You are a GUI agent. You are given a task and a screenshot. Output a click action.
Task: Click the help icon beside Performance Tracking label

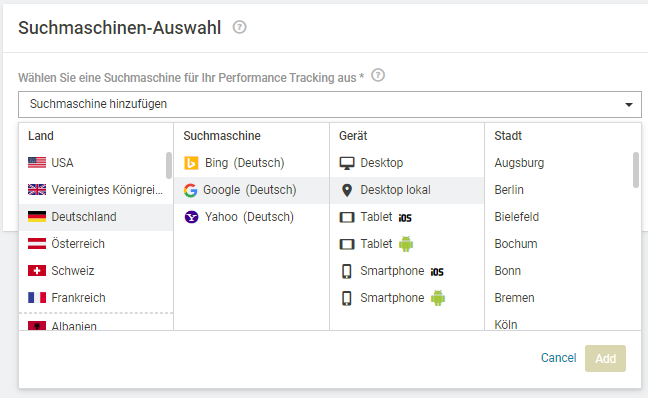378,75
